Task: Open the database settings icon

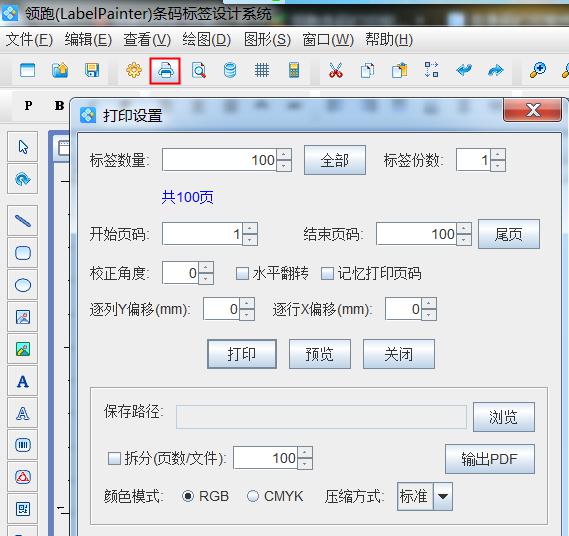Action: pos(230,70)
